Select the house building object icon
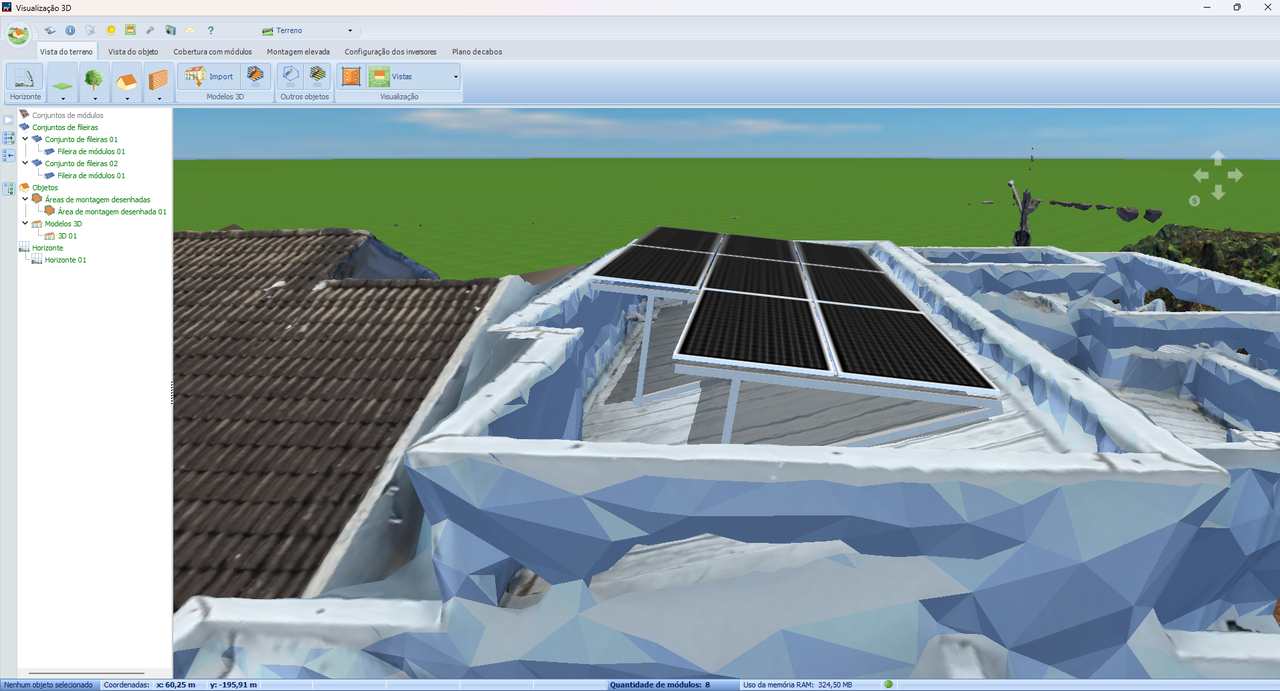This screenshot has width=1280, height=691. (126, 78)
